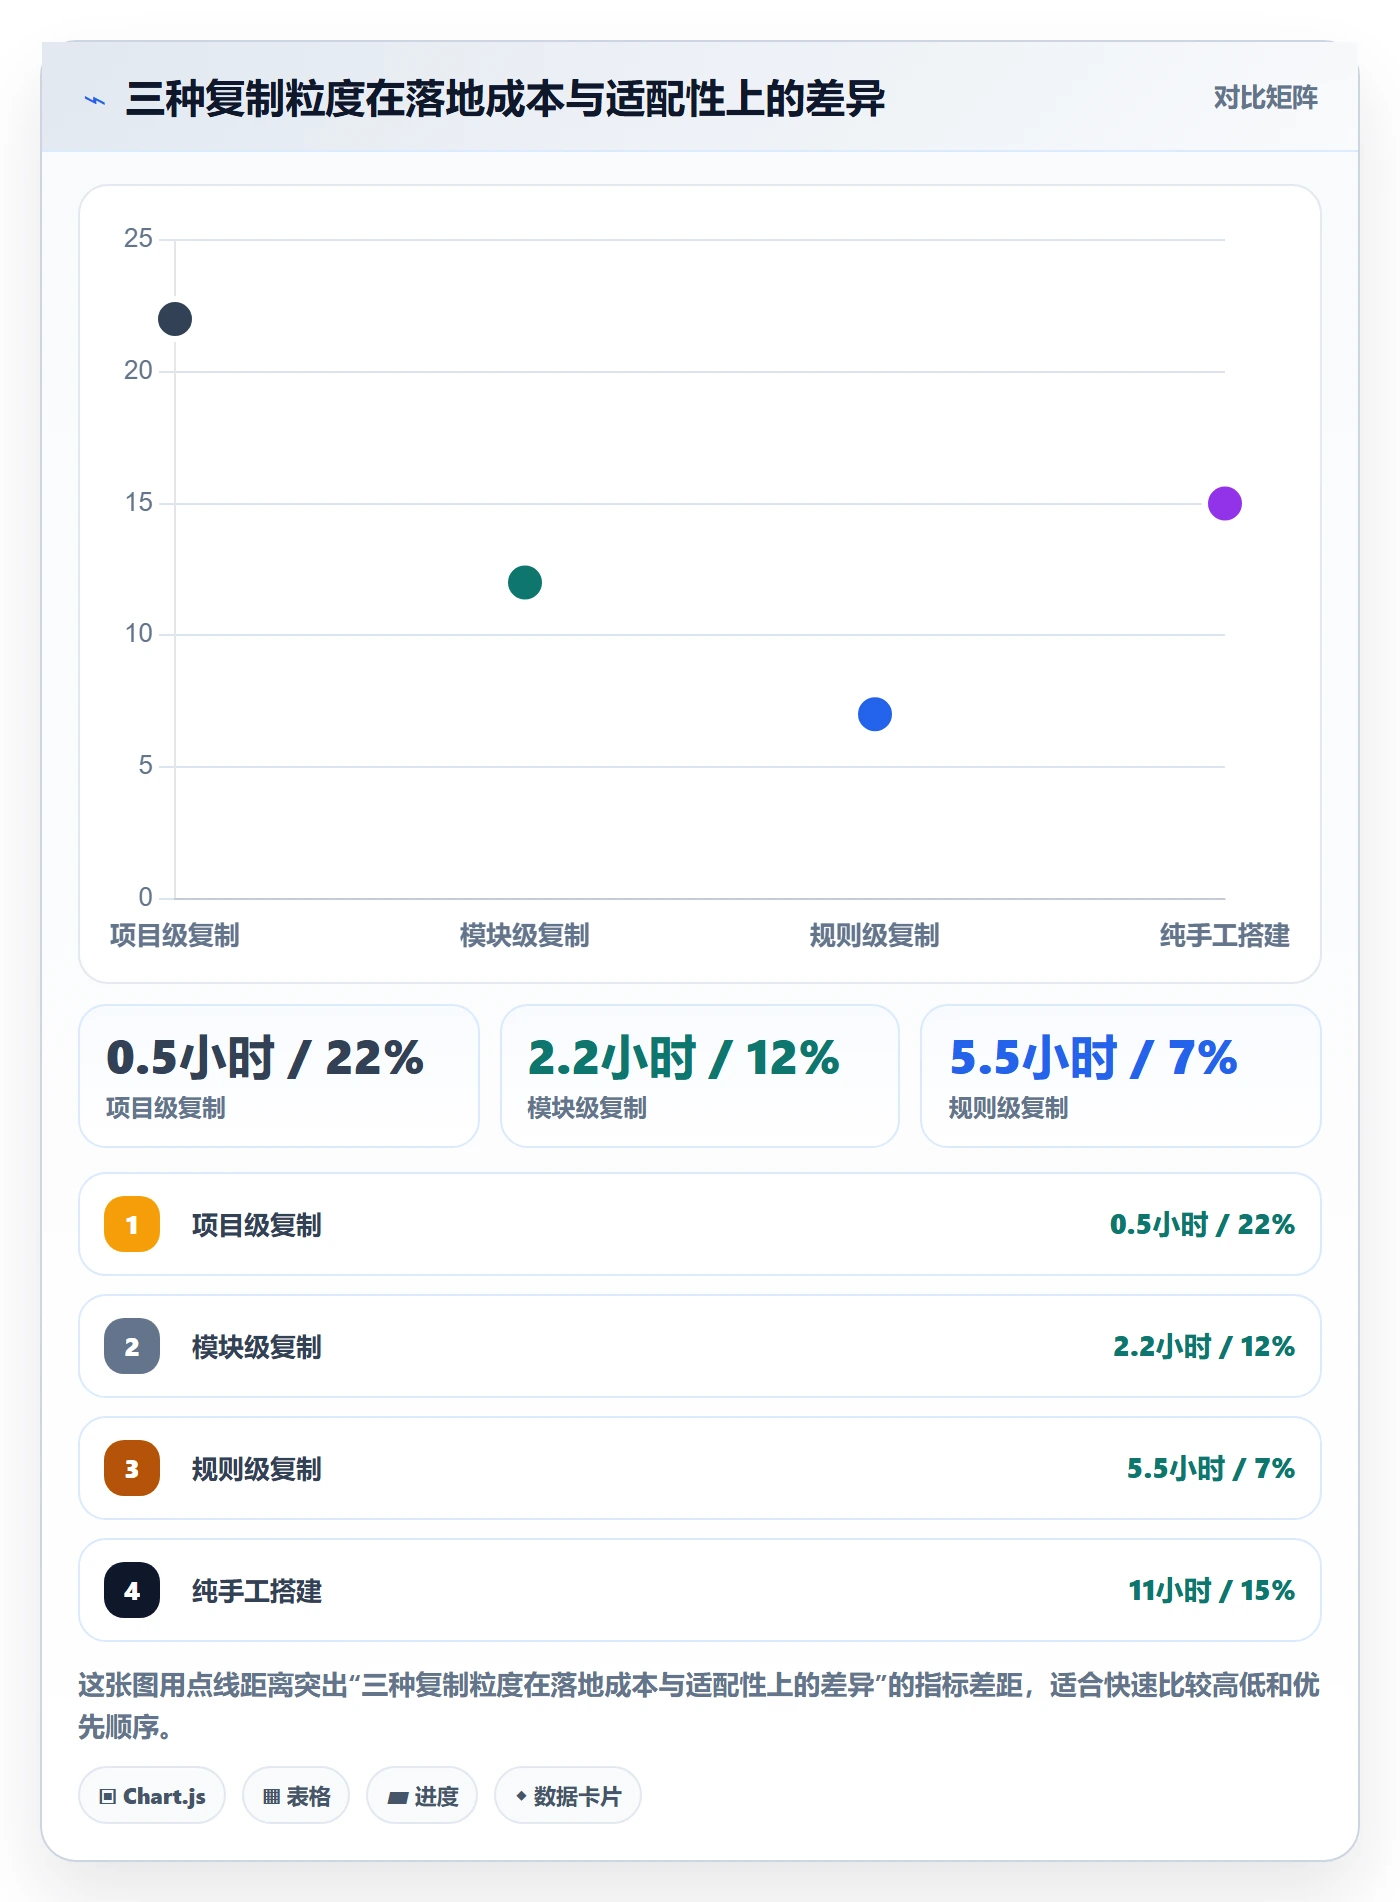Click the purple data point at value 15
1400x1902 pixels.
click(x=1225, y=503)
